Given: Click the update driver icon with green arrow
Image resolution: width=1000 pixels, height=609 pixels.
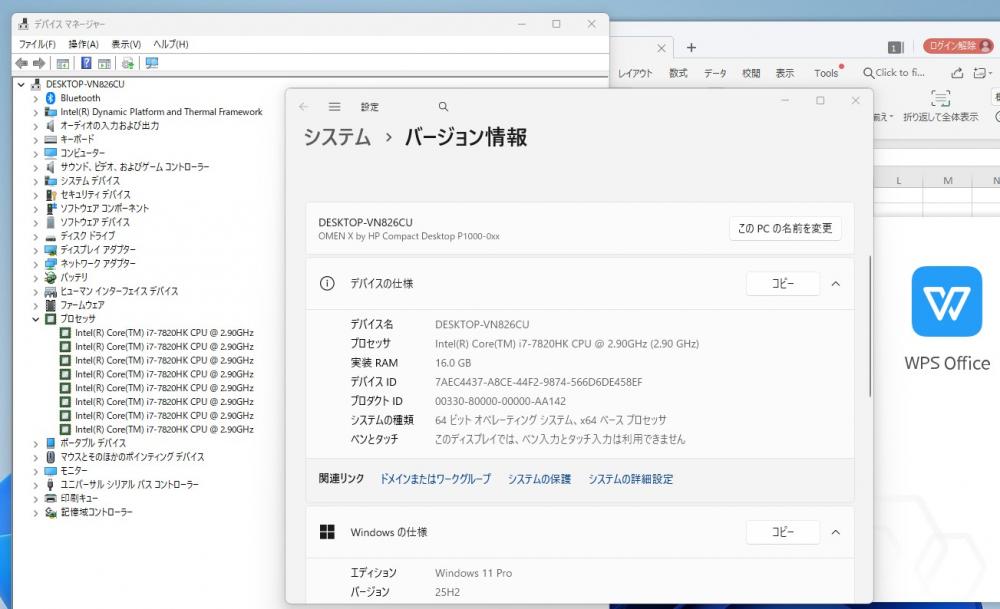Looking at the screenshot, I should pos(128,63).
